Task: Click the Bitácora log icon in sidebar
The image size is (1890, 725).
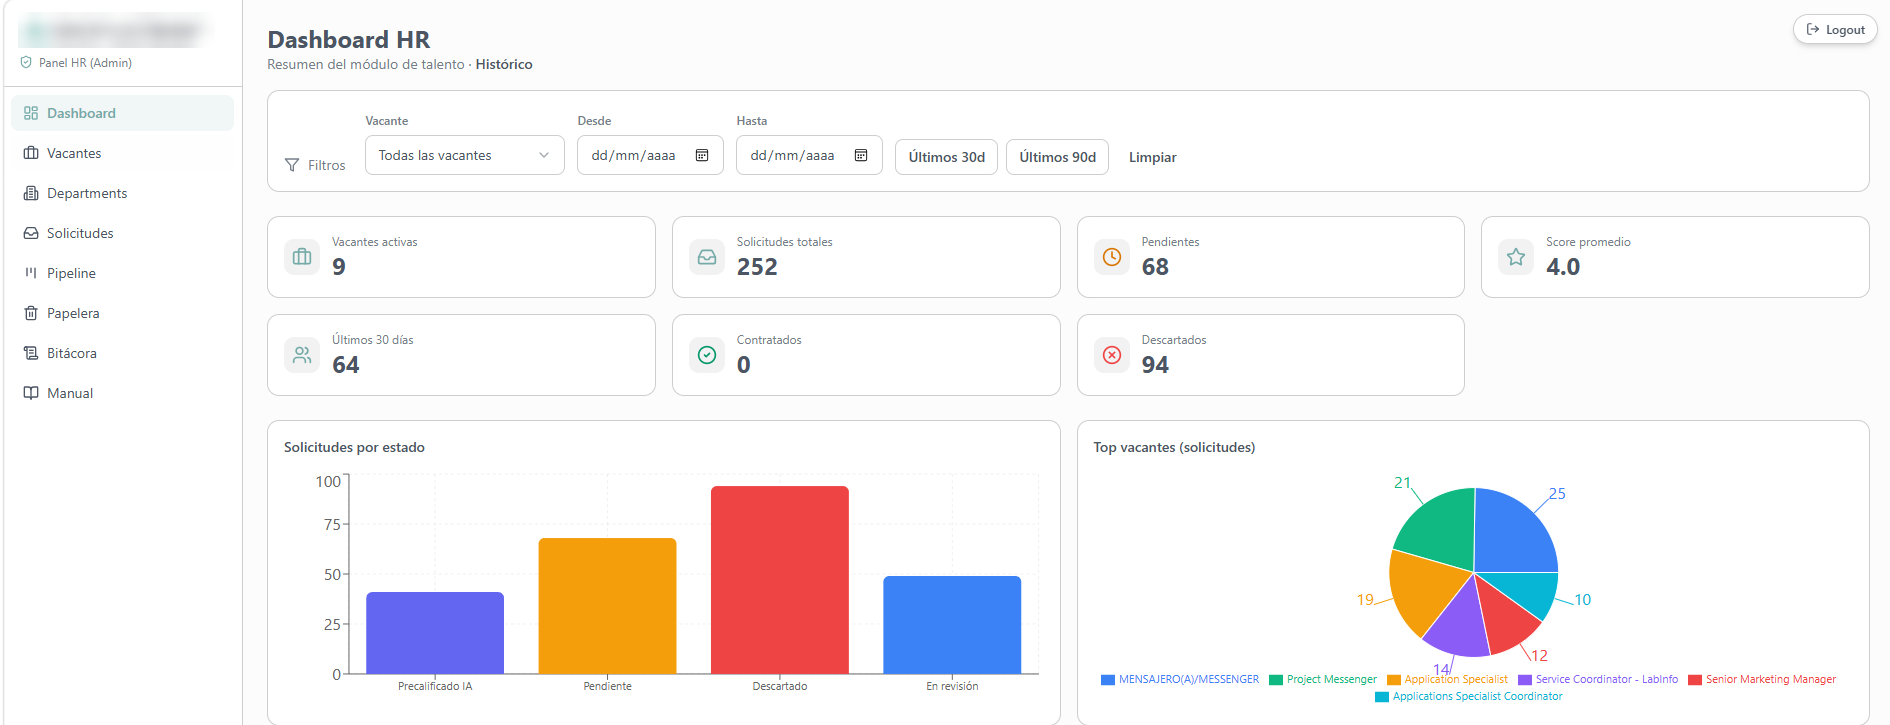Action: [31, 353]
